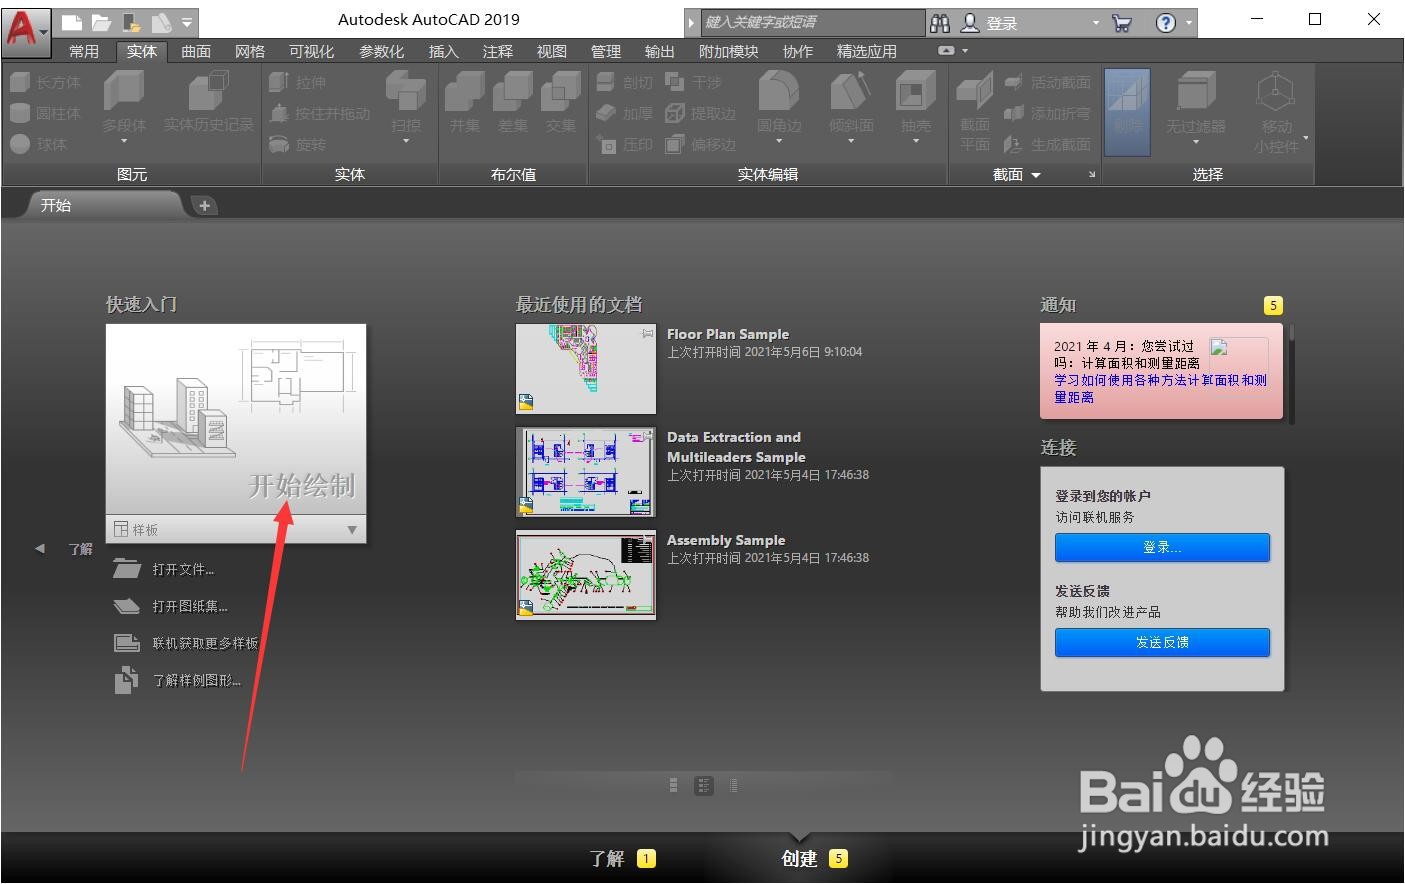The image size is (1405, 884).
Task: Switch to the 参数化 ribbon tab
Action: (x=382, y=51)
